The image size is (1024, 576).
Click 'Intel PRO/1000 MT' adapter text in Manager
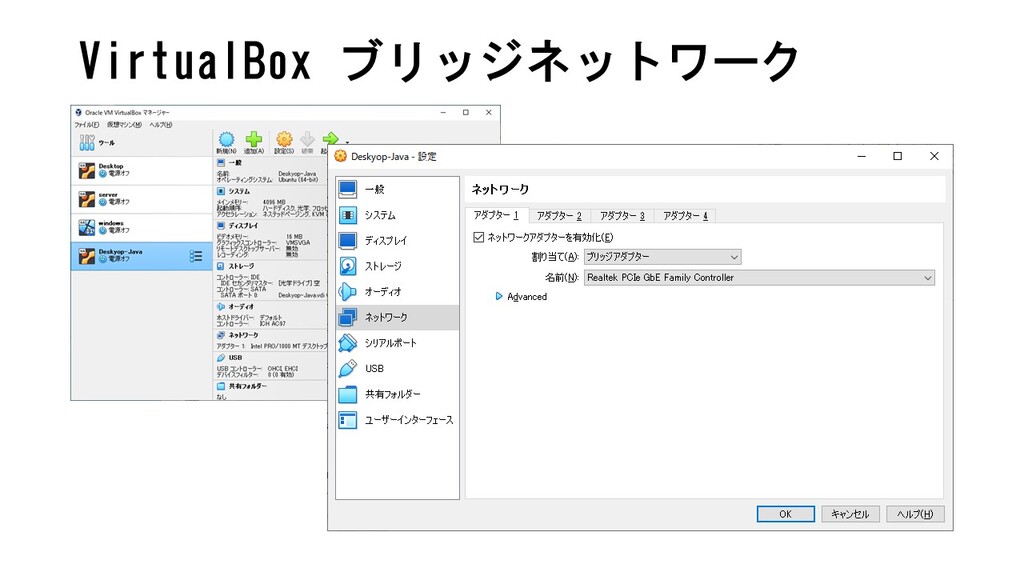(289, 346)
